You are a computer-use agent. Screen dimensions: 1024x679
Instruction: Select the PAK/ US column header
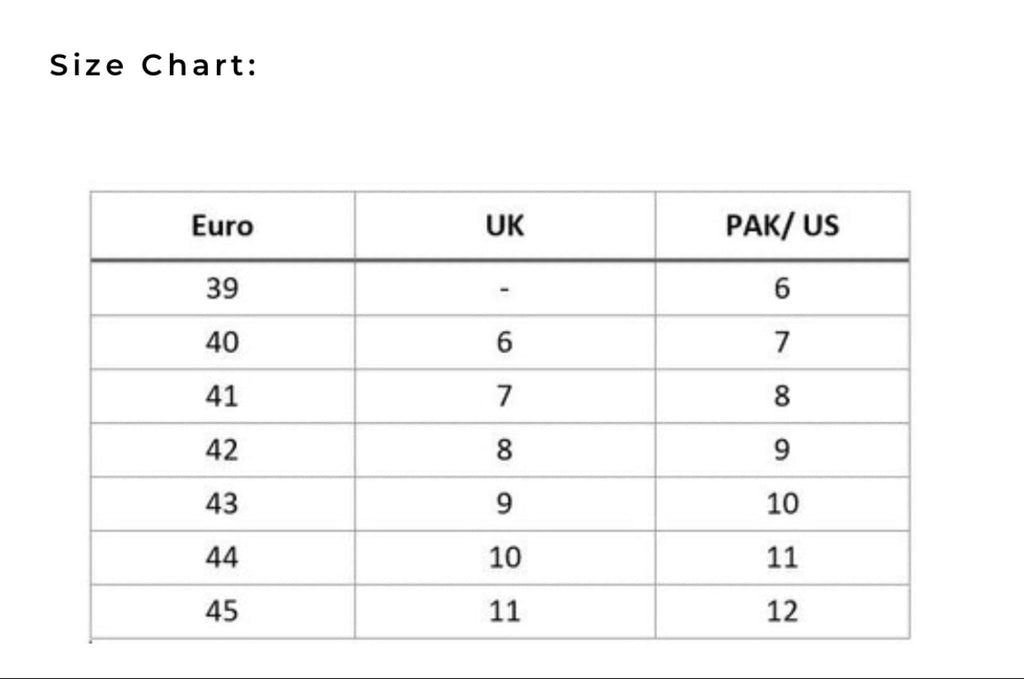point(782,226)
